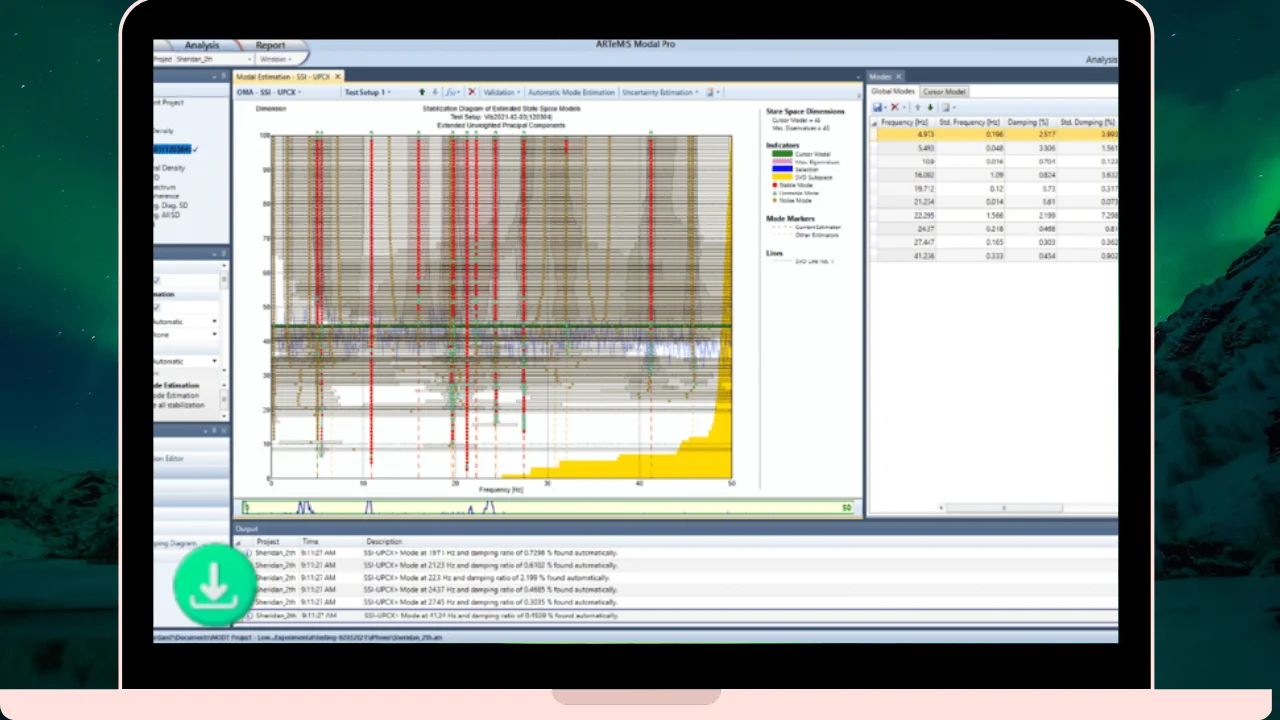The image size is (1280, 720).
Task: Click the stabilization diagram plot area
Action: 501,305
